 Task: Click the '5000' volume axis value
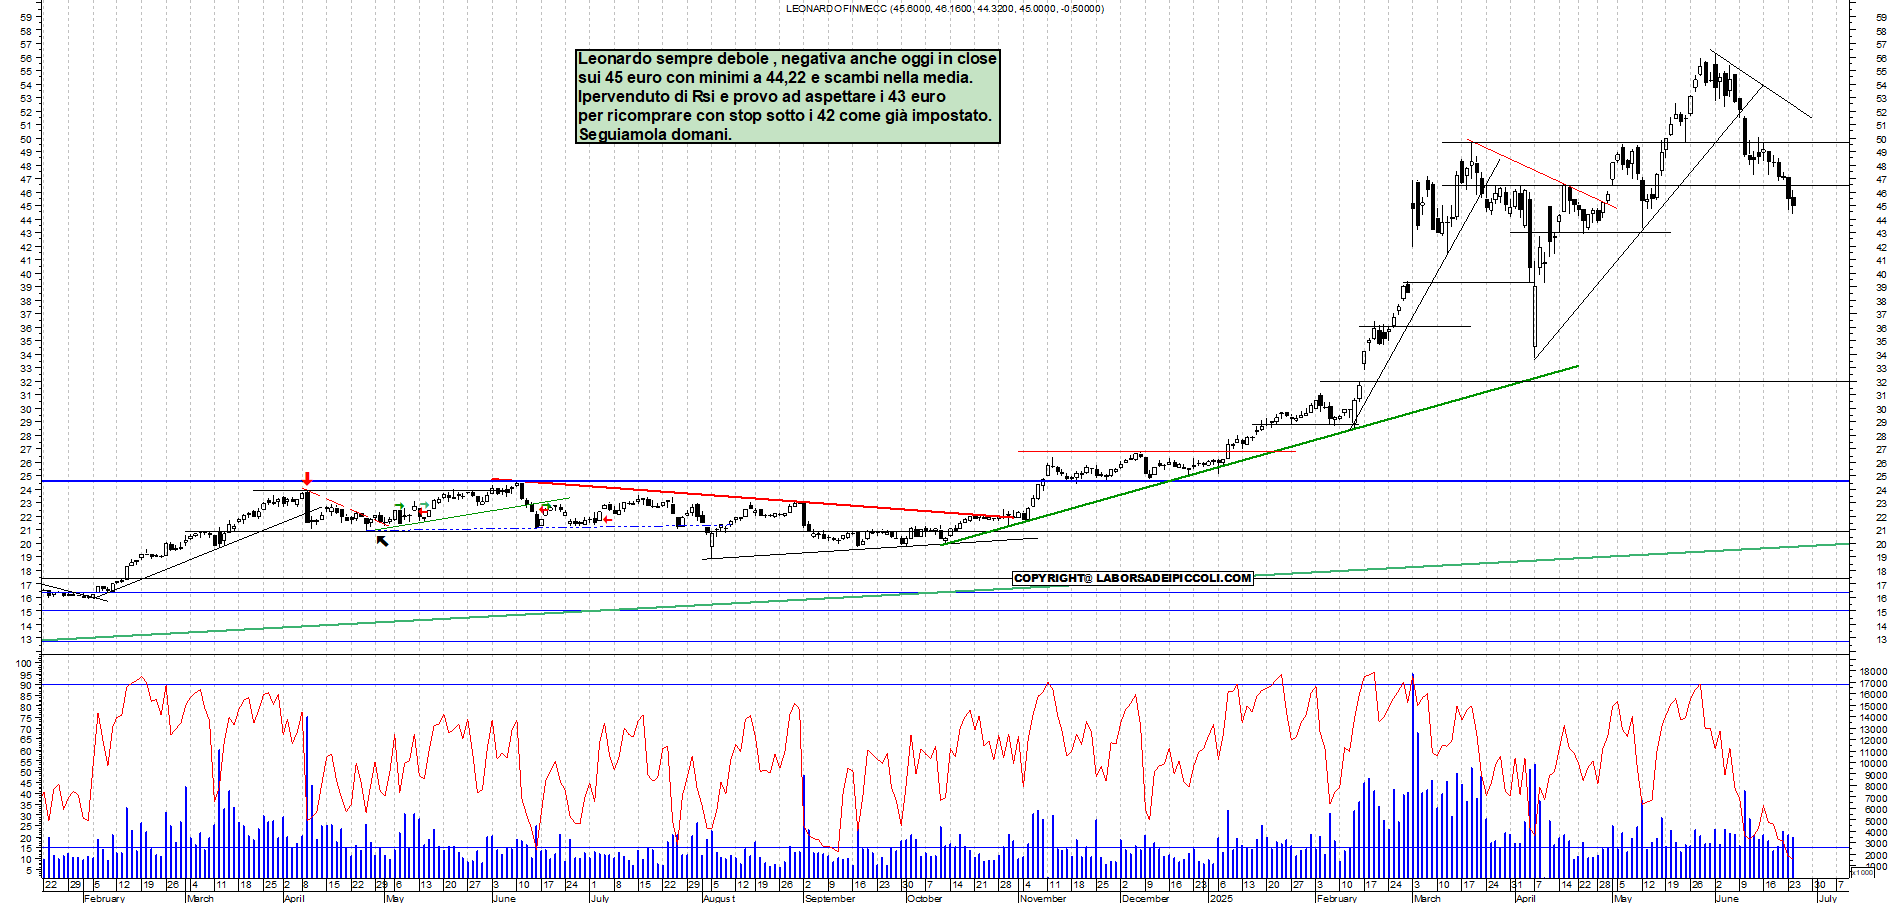point(1875,821)
